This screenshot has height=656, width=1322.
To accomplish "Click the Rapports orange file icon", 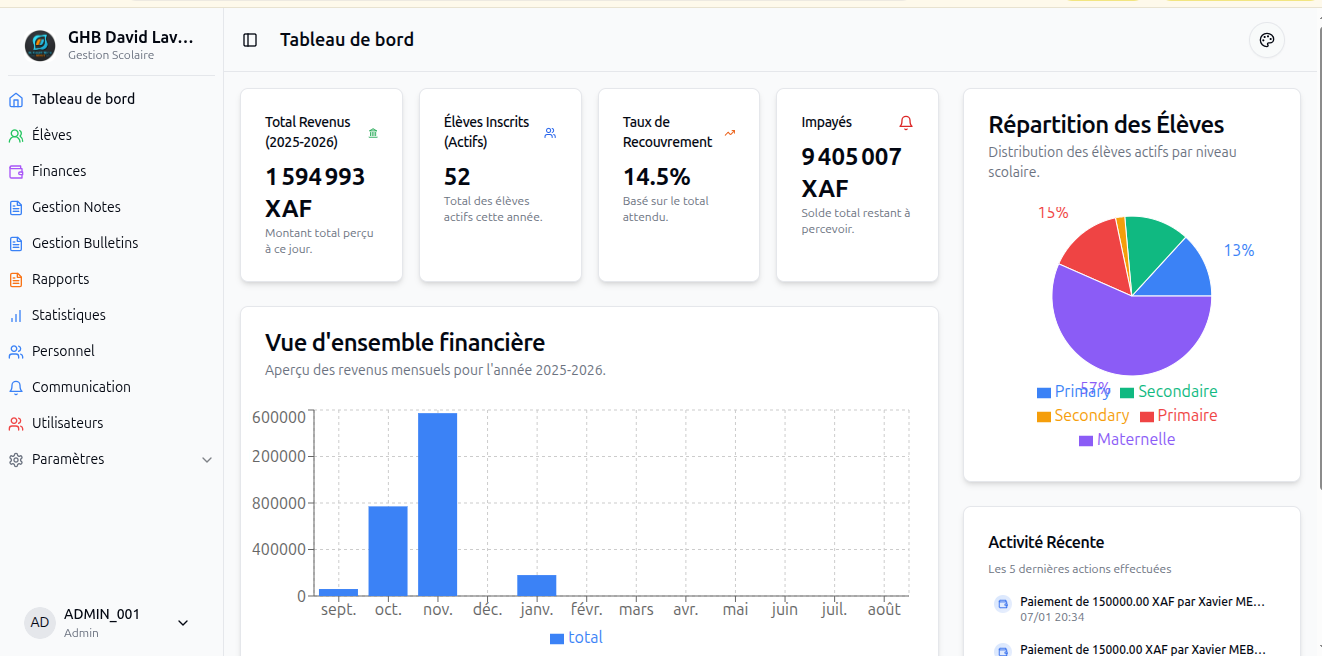I will [16, 279].
